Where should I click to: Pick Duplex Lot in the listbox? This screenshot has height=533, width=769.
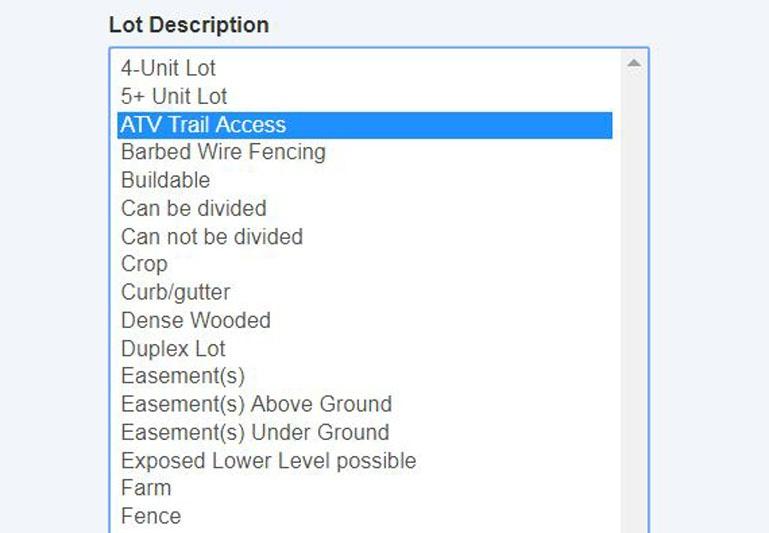pos(173,349)
